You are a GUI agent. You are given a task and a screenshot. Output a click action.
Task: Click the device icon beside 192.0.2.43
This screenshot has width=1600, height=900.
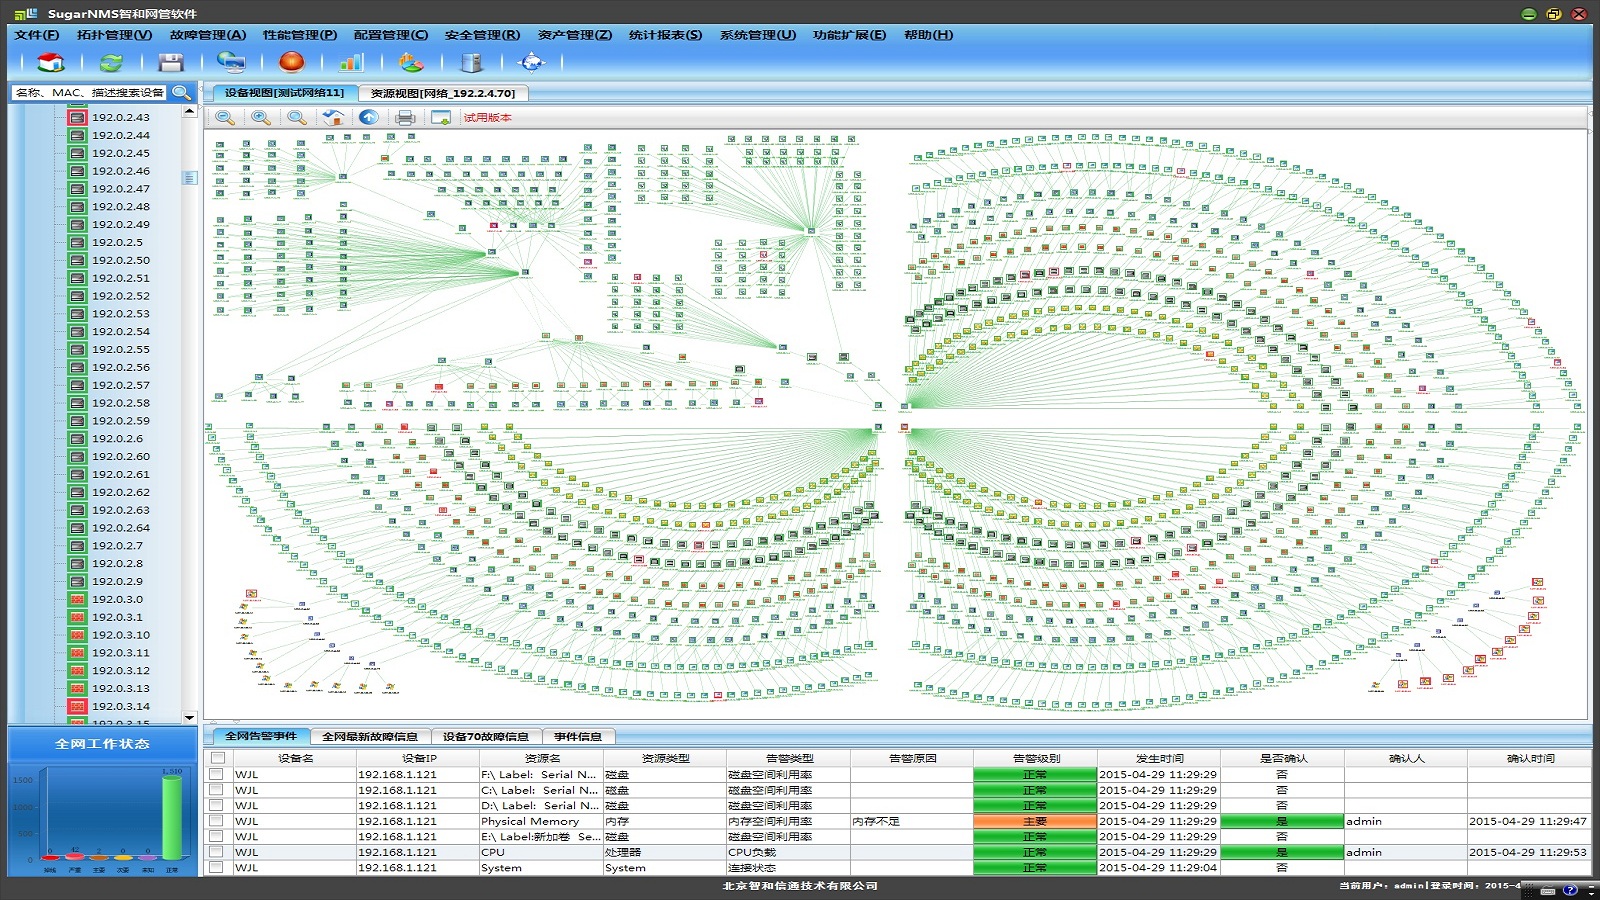[77, 117]
